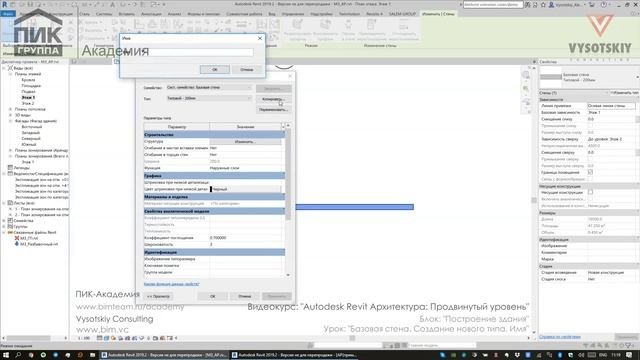Image resolution: width=640 pixels, height=360 pixels.
Task: Click the Виды (все) views icon in browser
Action: (11, 68)
